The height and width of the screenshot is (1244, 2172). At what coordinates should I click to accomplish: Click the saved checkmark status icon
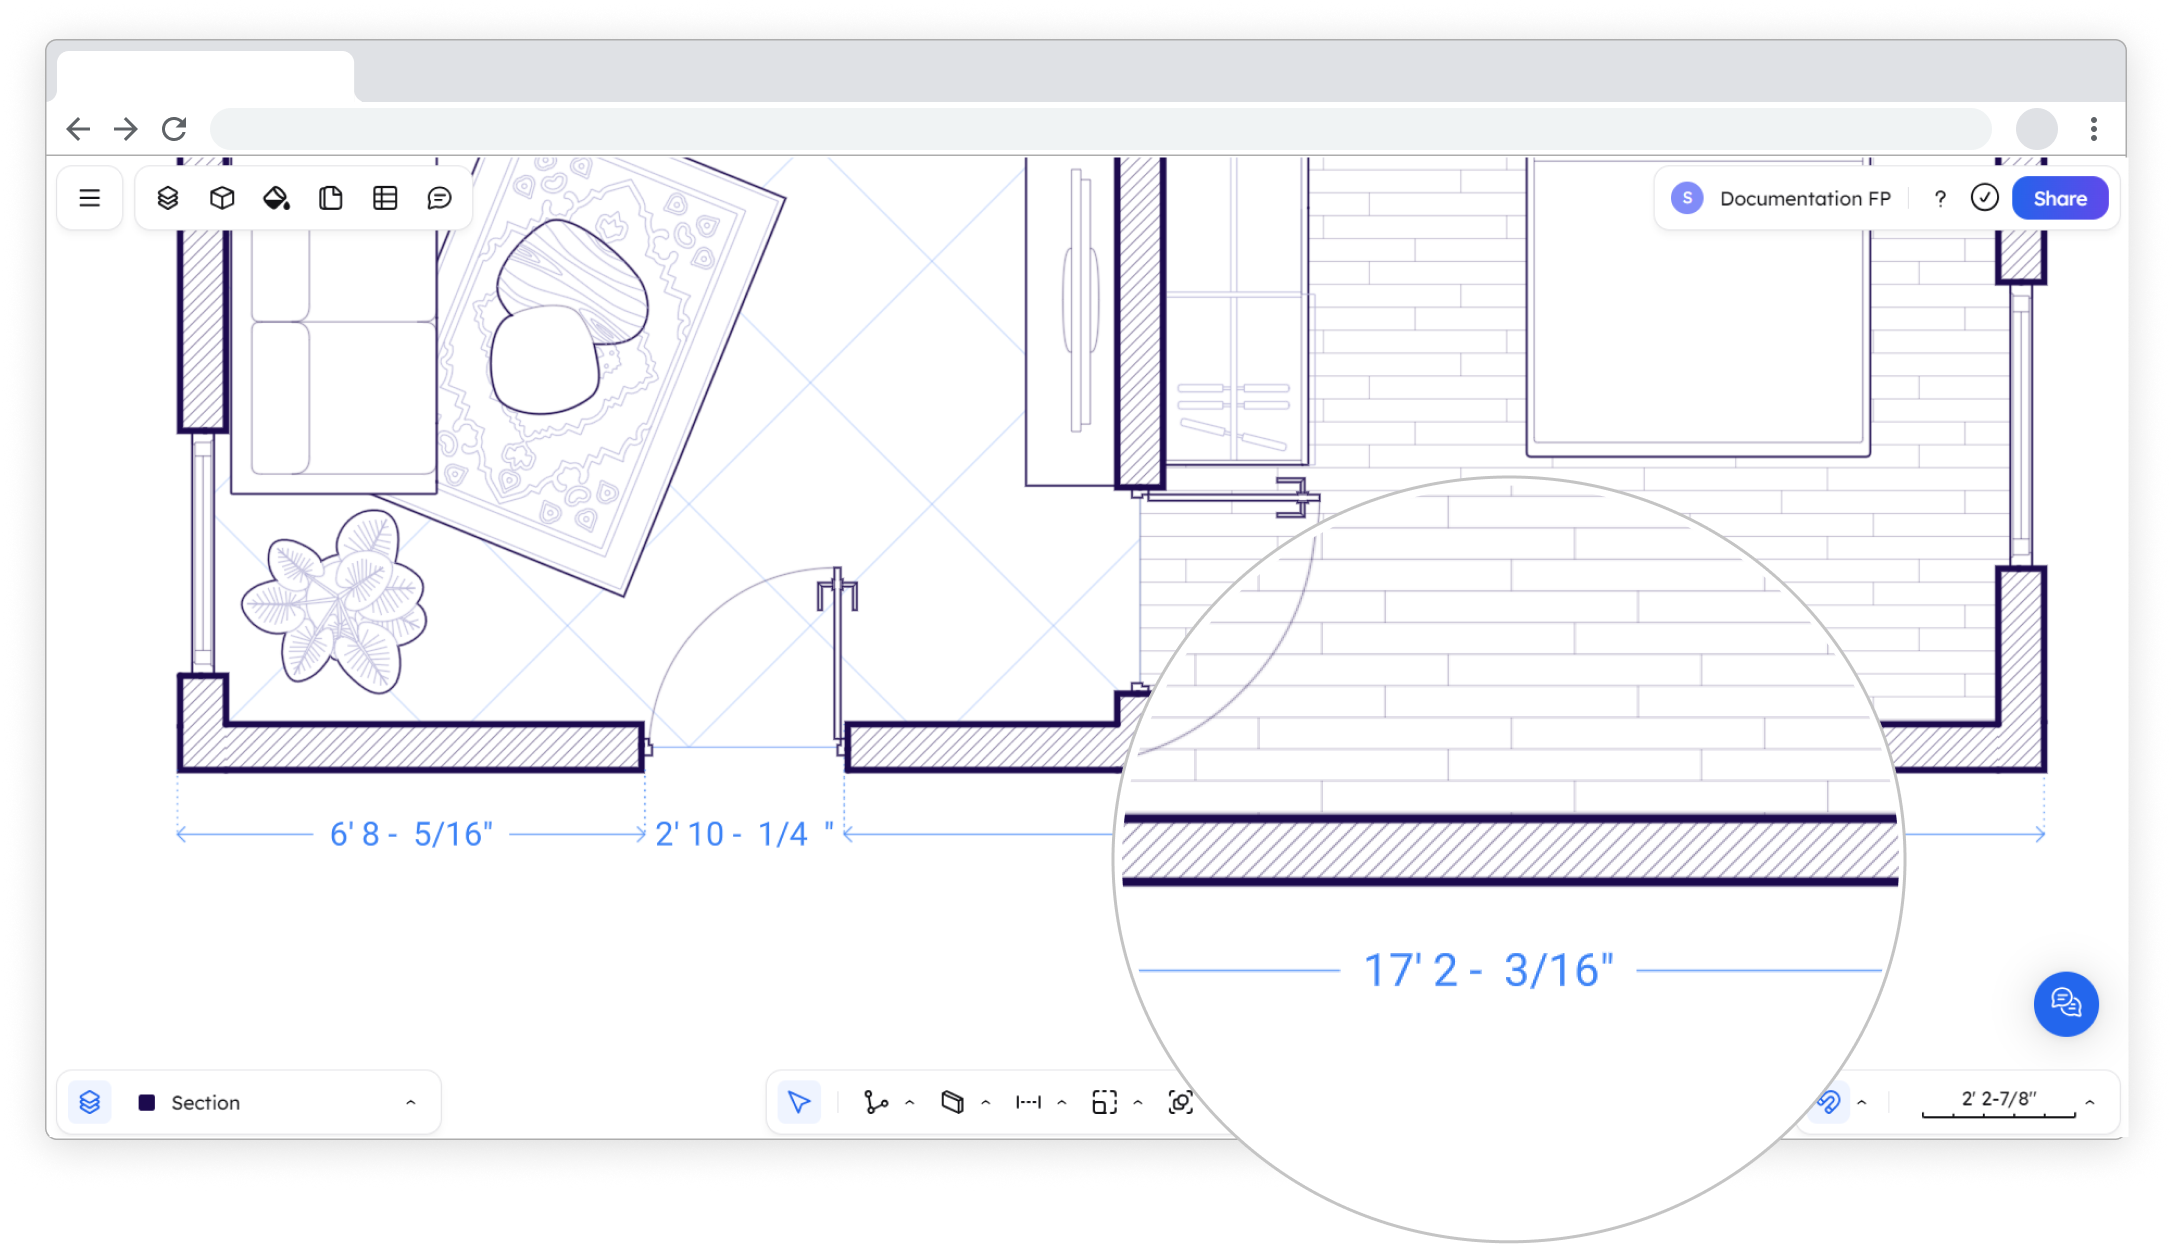1984,198
